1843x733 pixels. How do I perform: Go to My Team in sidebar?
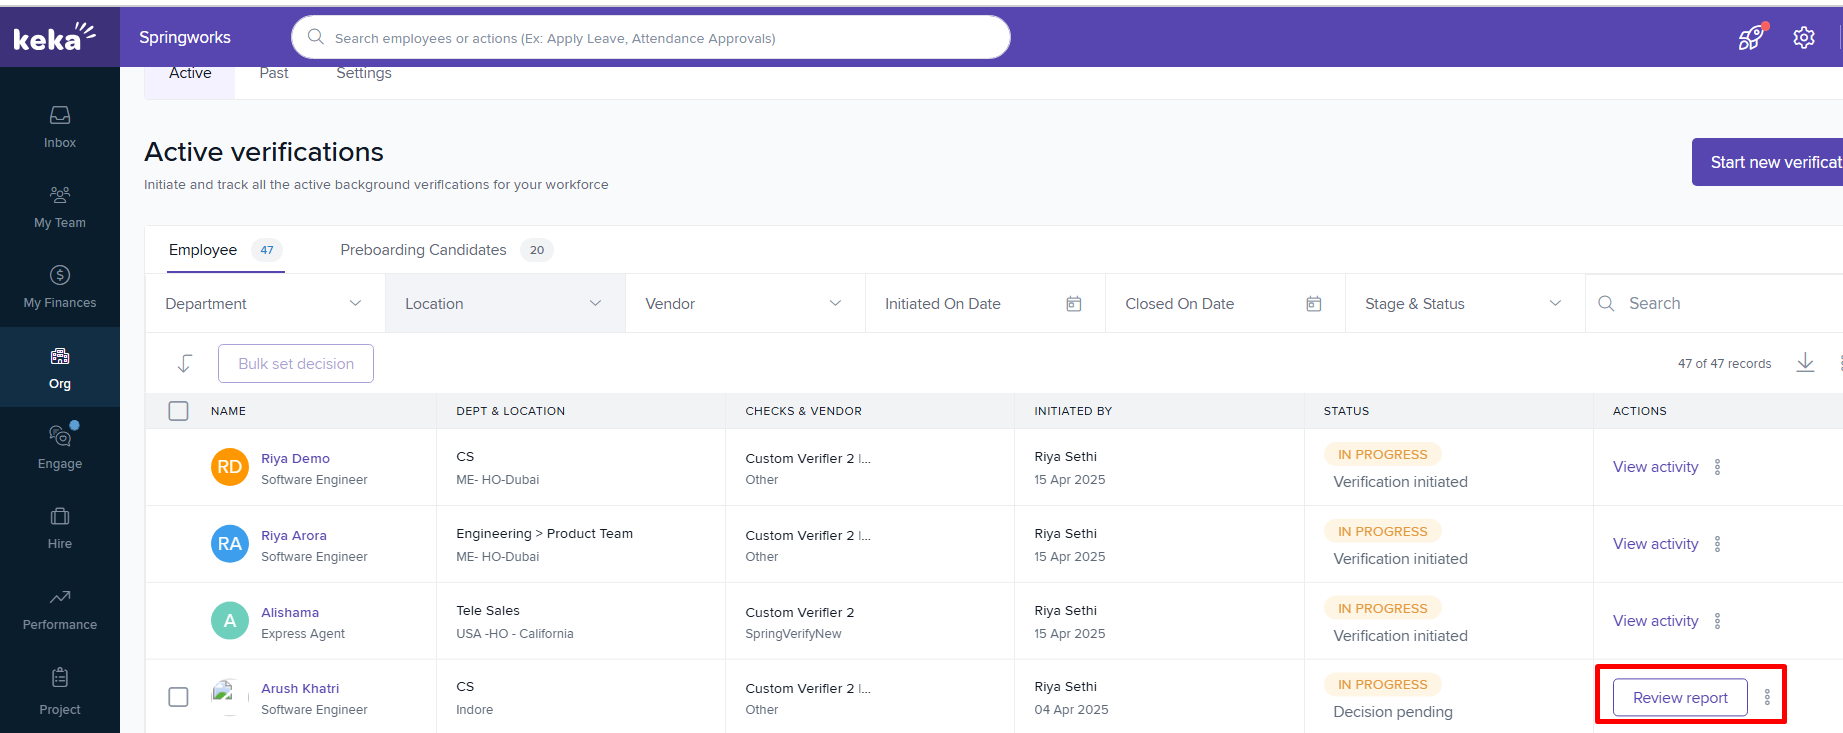[x=60, y=207]
